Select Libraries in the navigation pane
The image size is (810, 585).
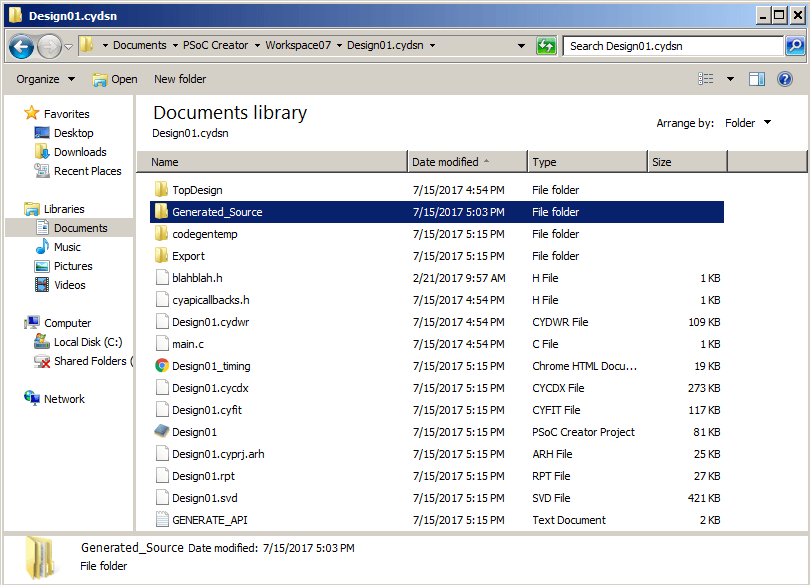coord(64,209)
